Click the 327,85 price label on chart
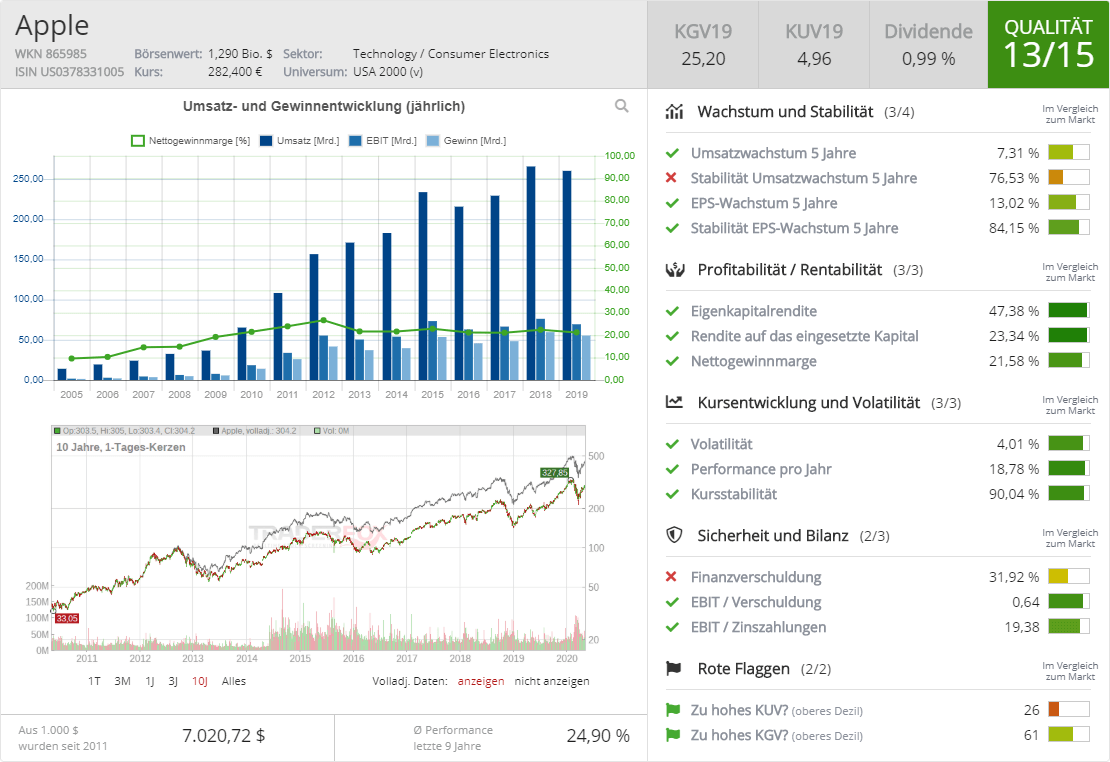Screen dimensions: 1110x762 click(554, 472)
